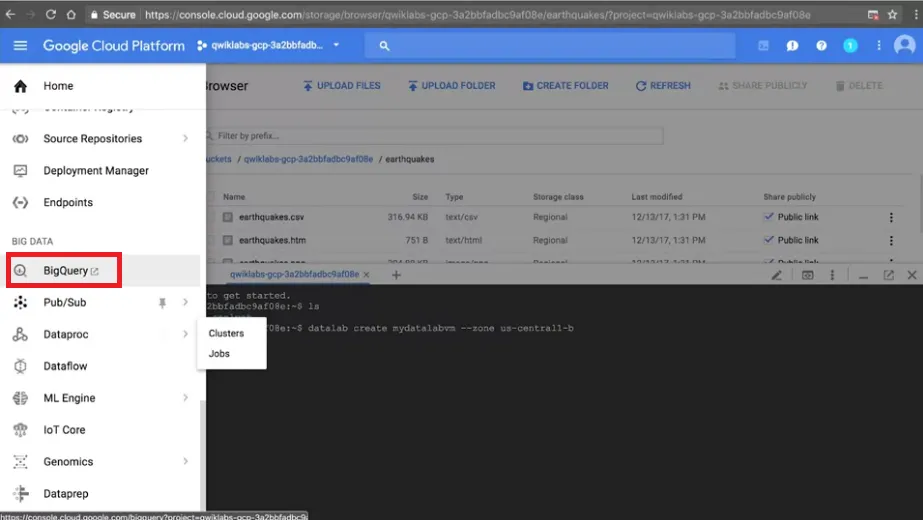This screenshot has width=923, height=520.
Task: Open Cloud Shell in new window icon
Action: [888, 275]
